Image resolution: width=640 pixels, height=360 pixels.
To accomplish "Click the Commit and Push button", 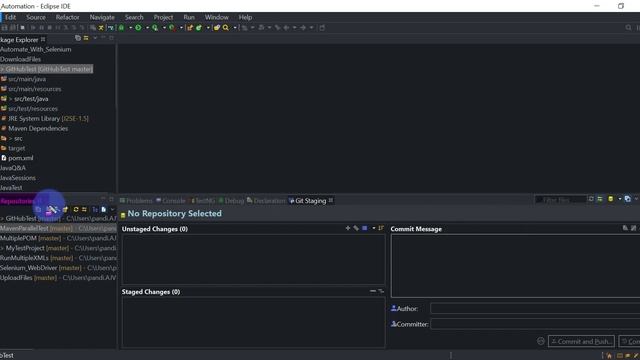I will point(581,341).
